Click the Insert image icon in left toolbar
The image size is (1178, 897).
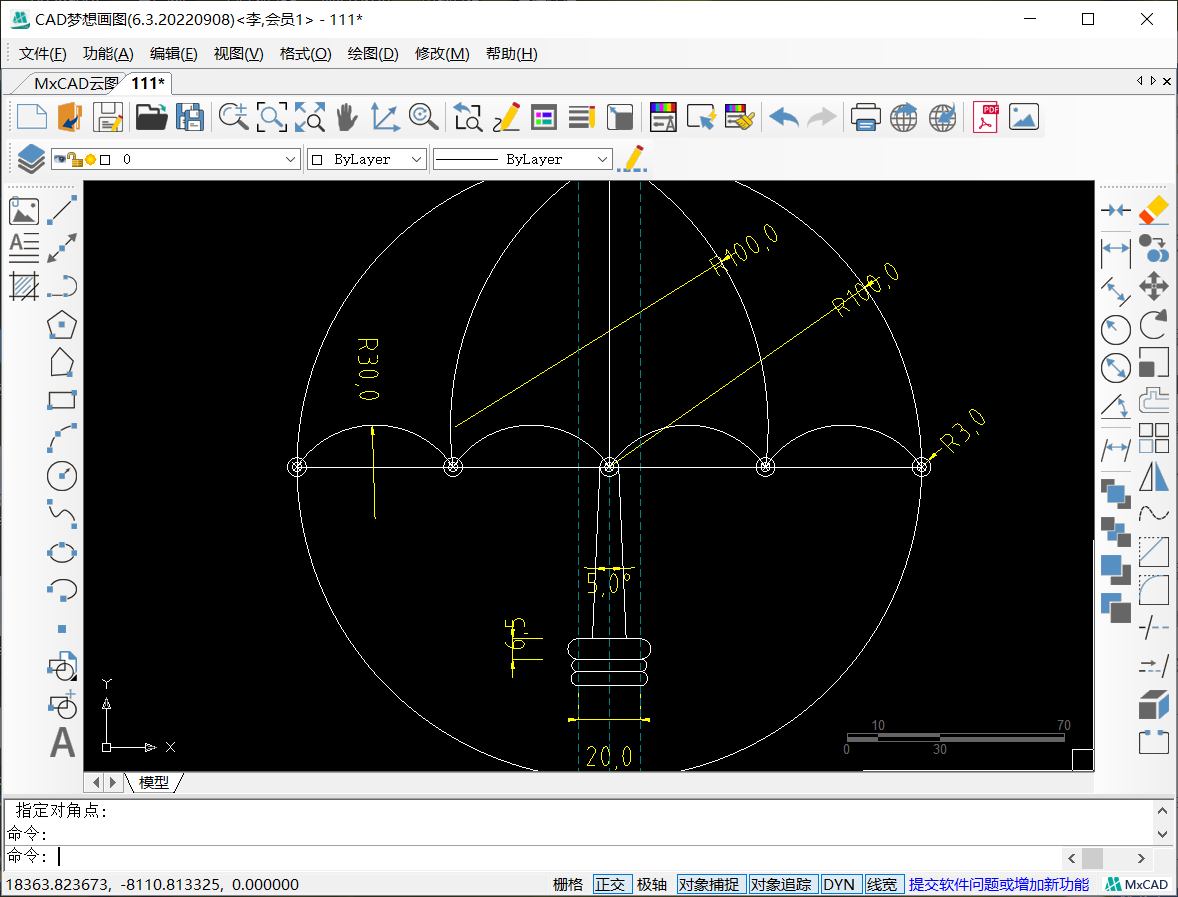point(24,211)
